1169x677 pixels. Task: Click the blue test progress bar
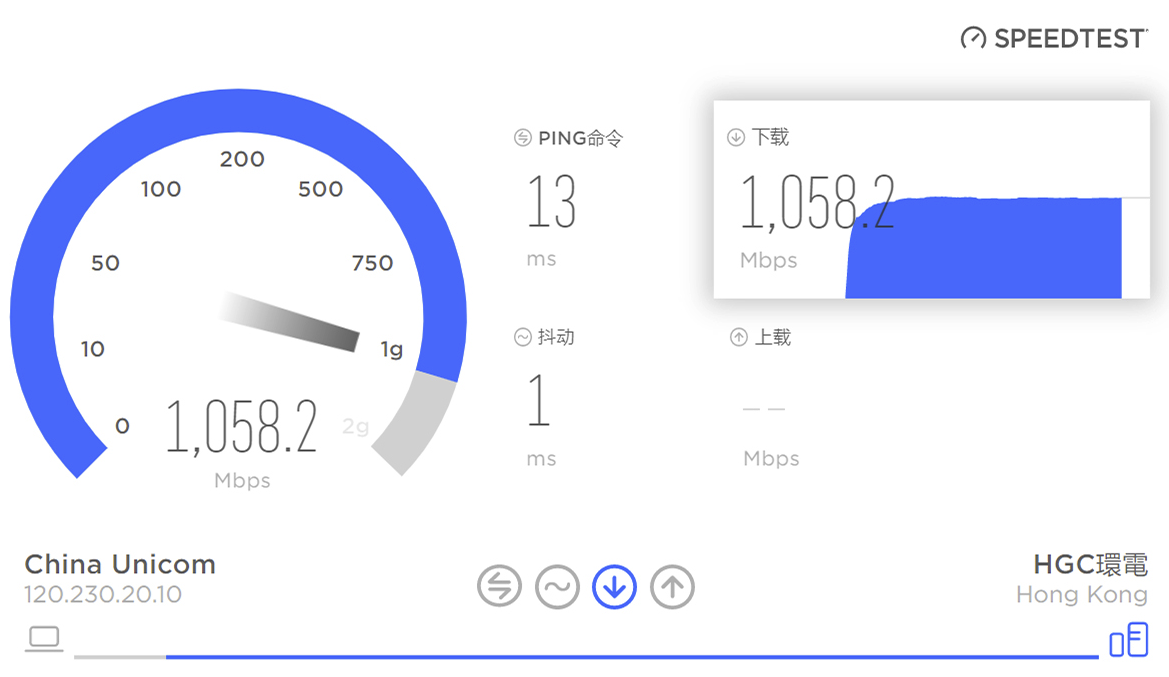coord(630,657)
